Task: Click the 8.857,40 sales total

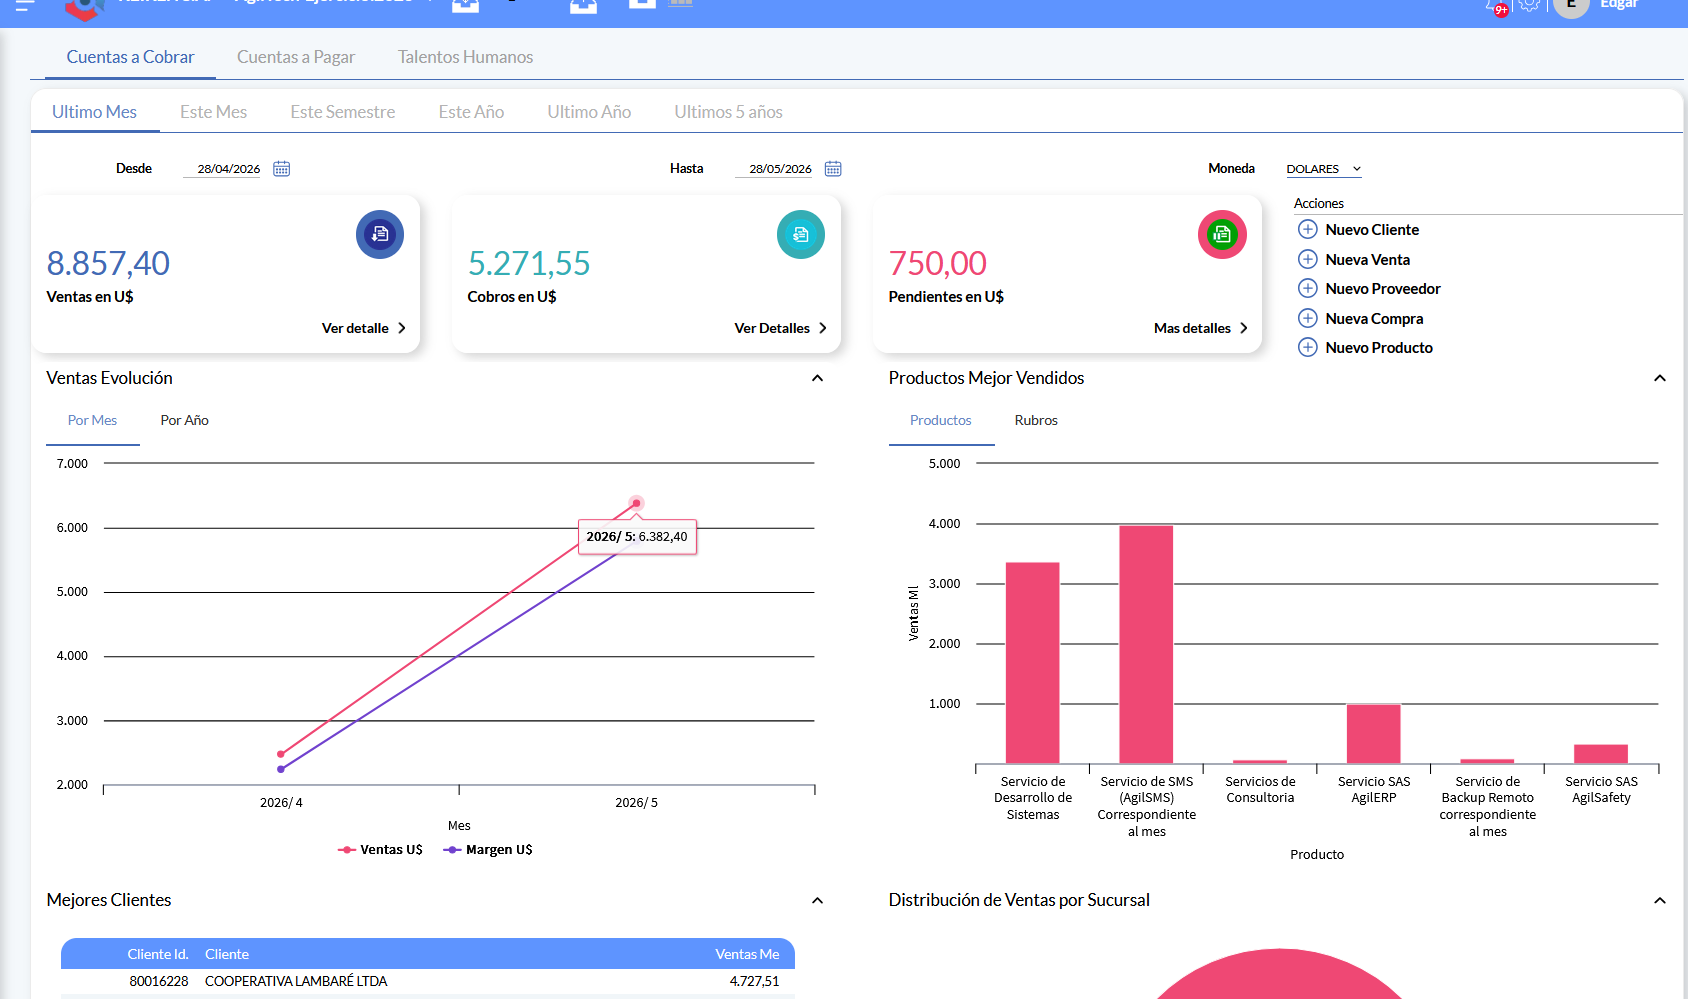Action: click(x=108, y=263)
